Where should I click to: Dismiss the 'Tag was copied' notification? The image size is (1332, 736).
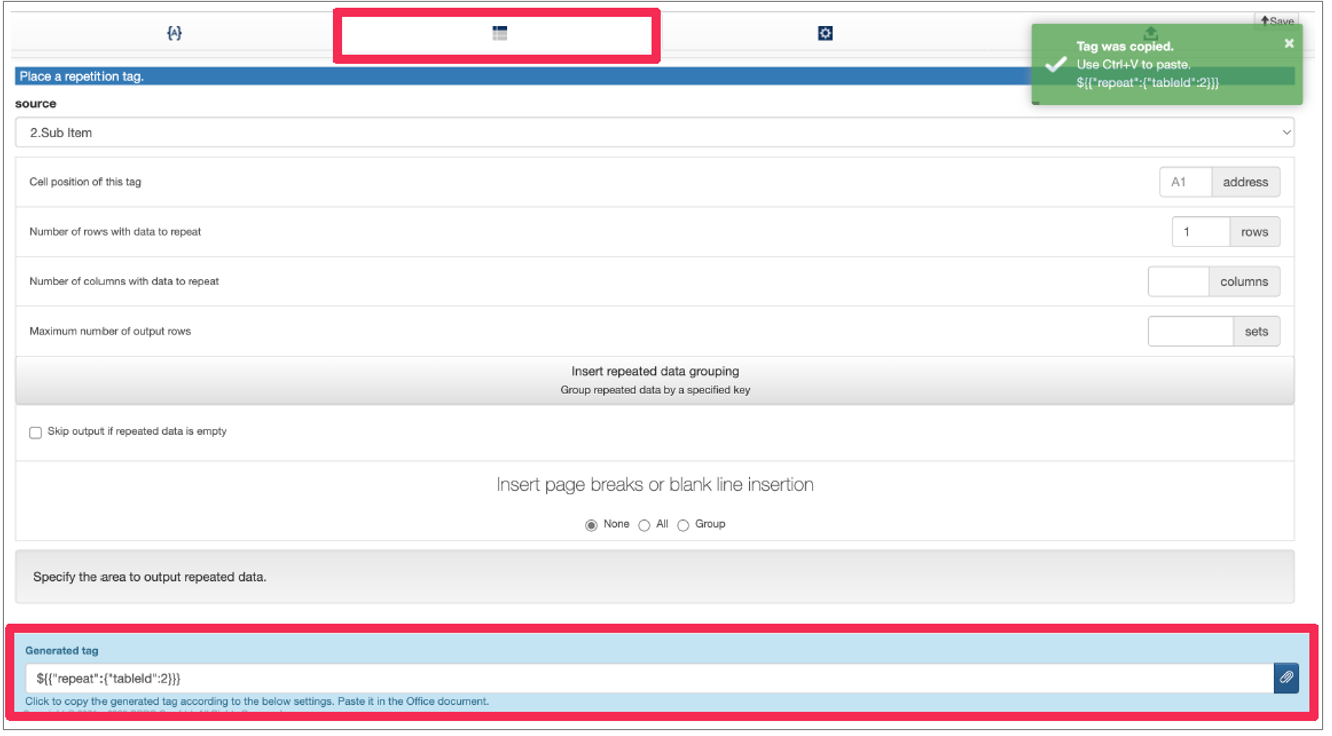point(1289,43)
